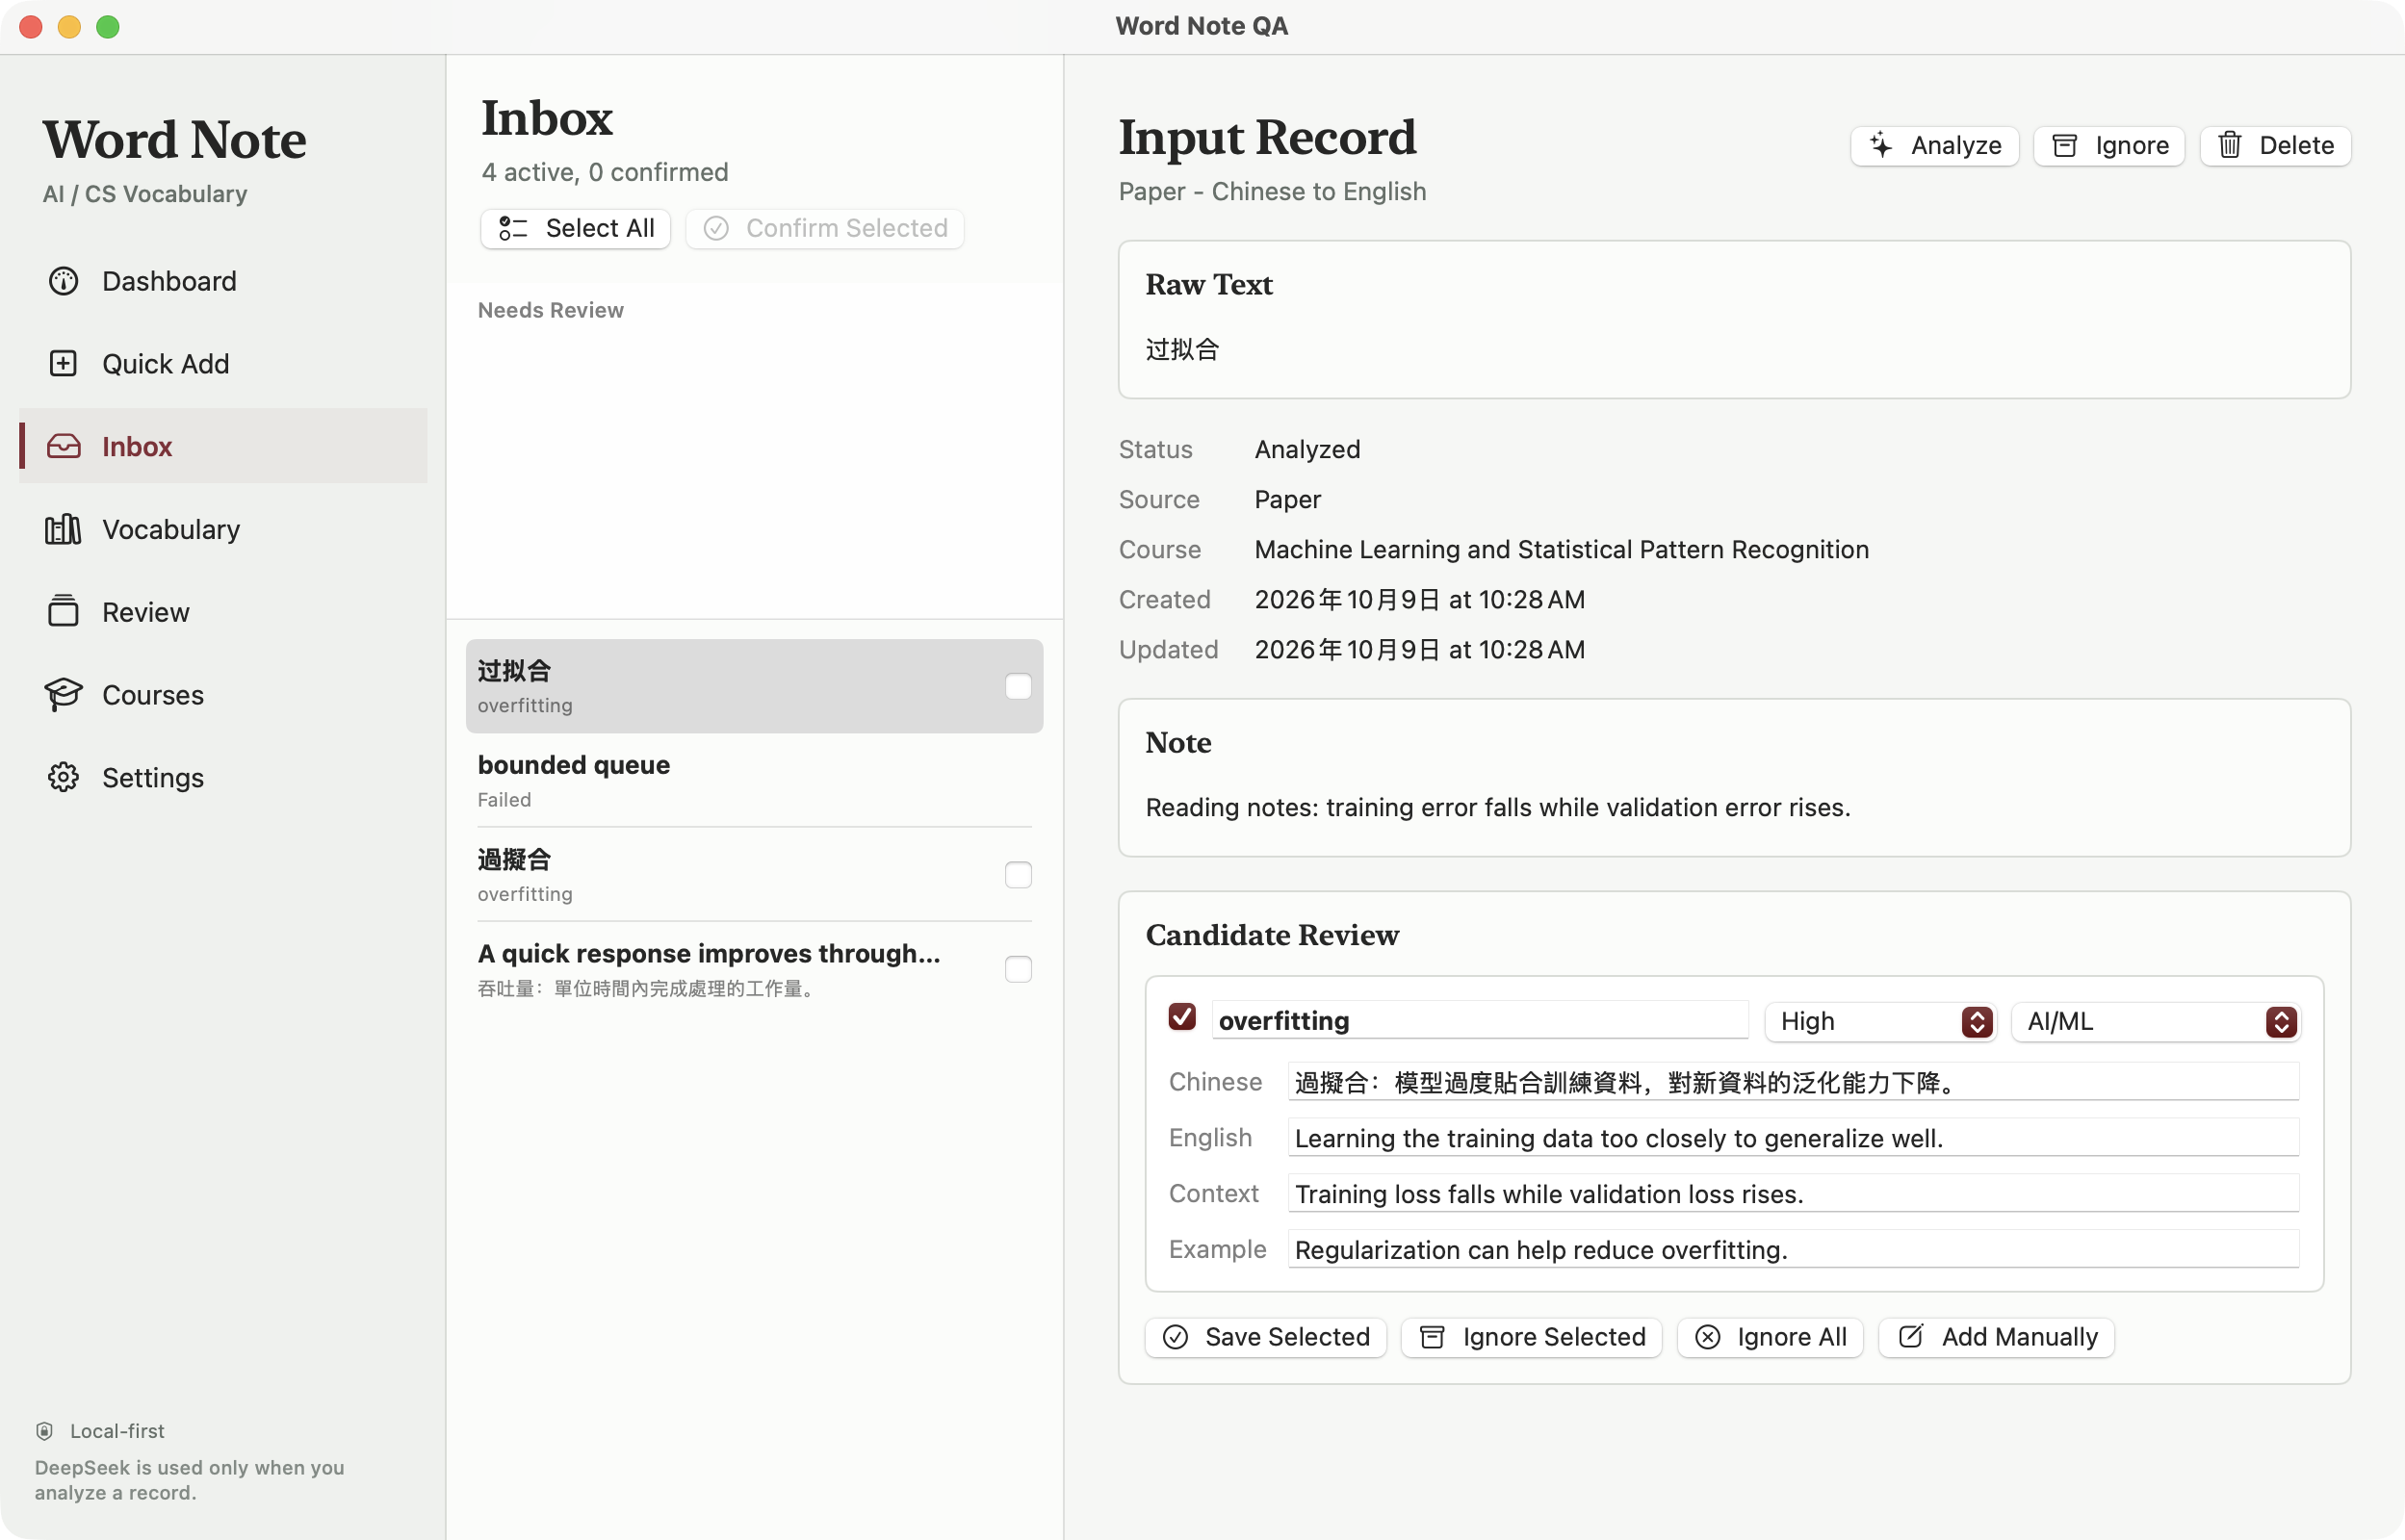Image resolution: width=2405 pixels, height=1540 pixels.
Task: Click the course name Machine Learning value
Action: 1561,550
